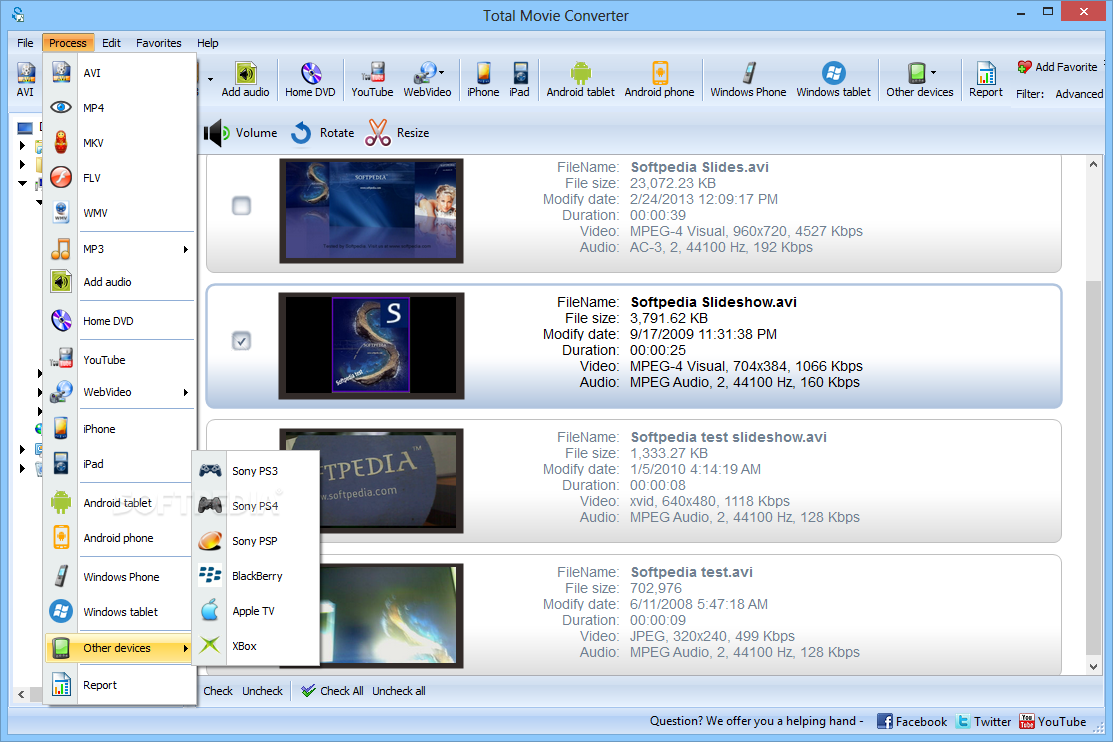This screenshot has height=742, width=1113.
Task: Click YouTube in the Process menu
Action: (x=119, y=360)
